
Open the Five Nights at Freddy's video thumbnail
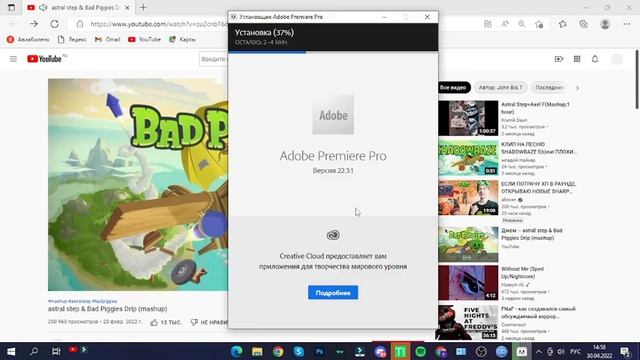point(468,323)
